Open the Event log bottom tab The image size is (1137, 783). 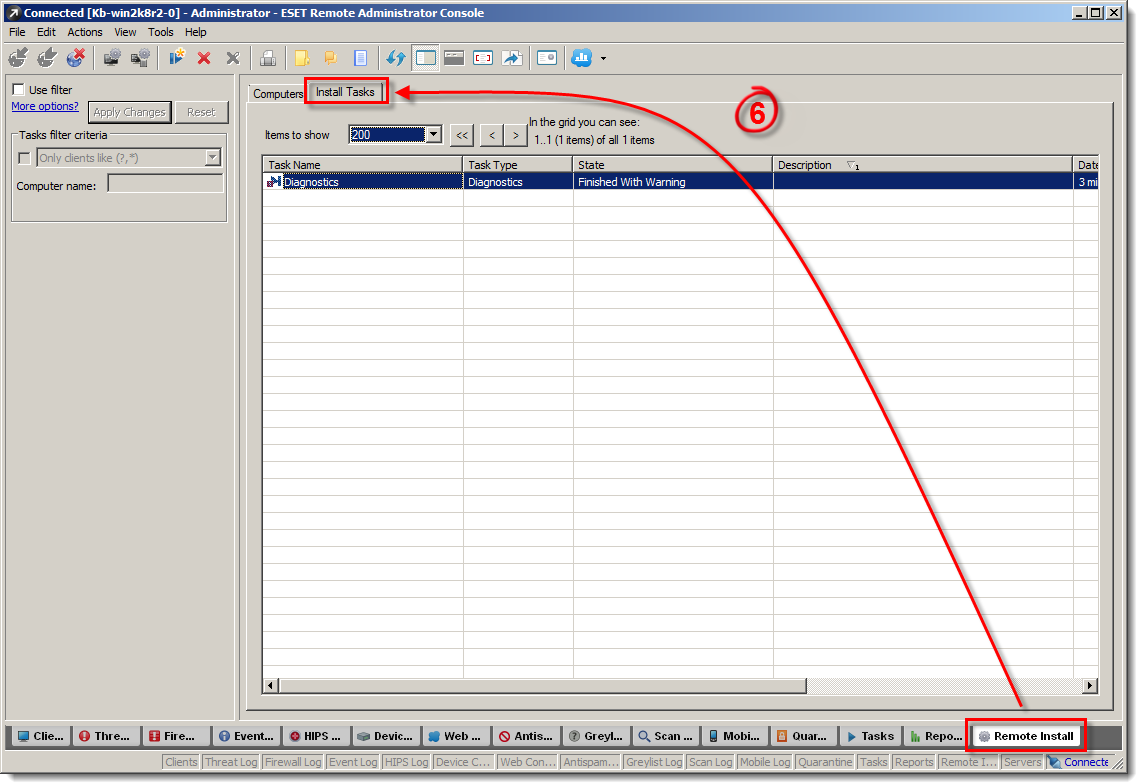(247, 736)
